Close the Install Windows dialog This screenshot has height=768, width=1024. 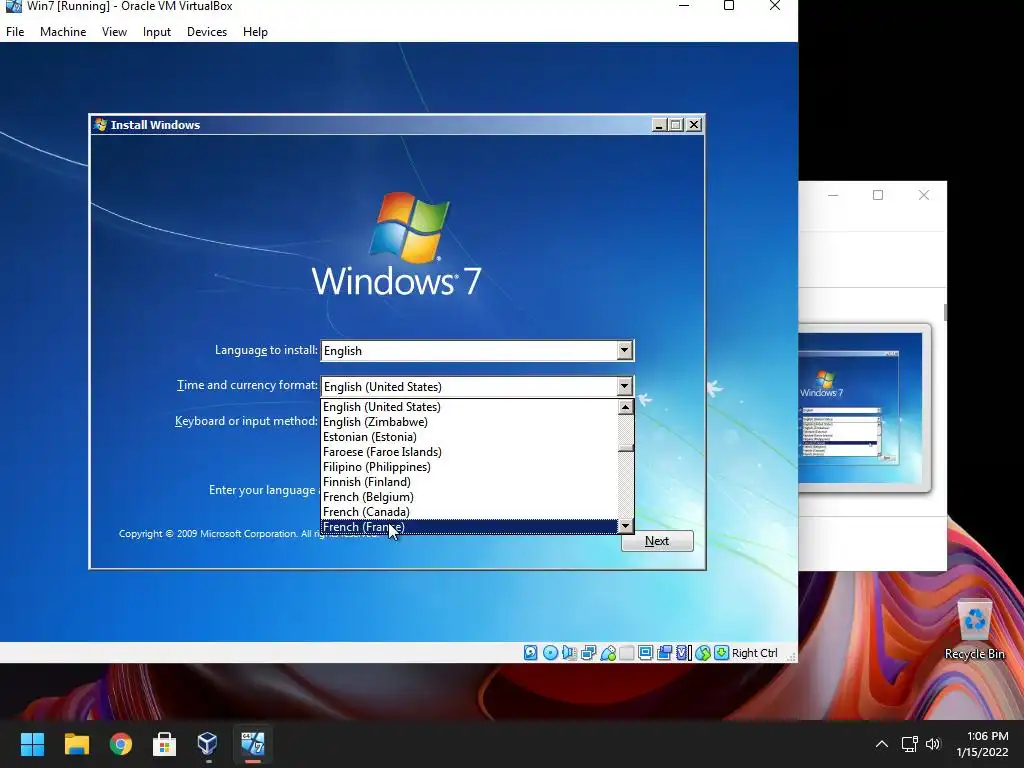pos(694,125)
